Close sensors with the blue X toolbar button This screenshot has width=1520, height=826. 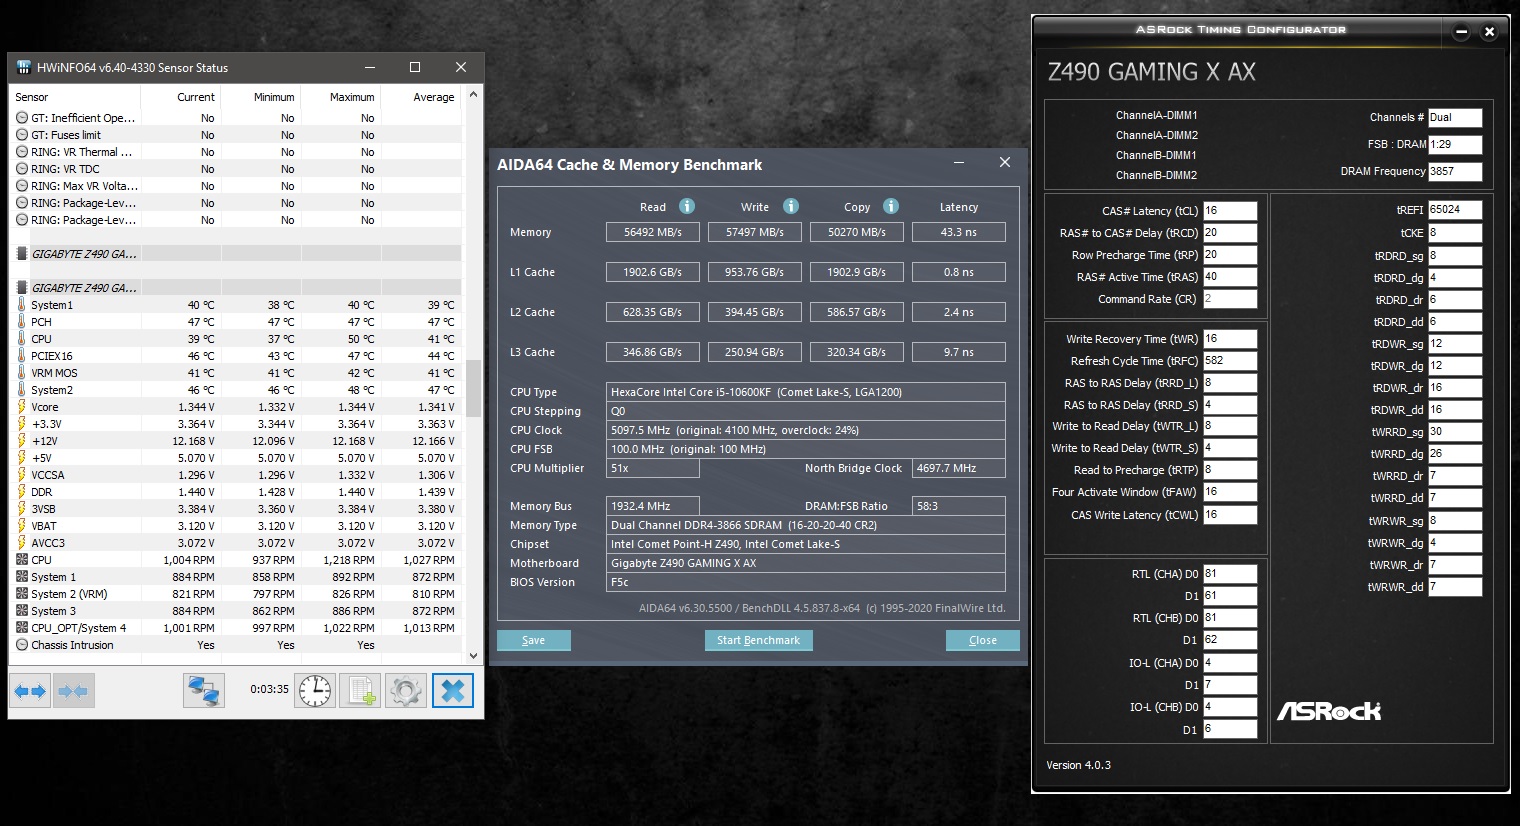[452, 691]
